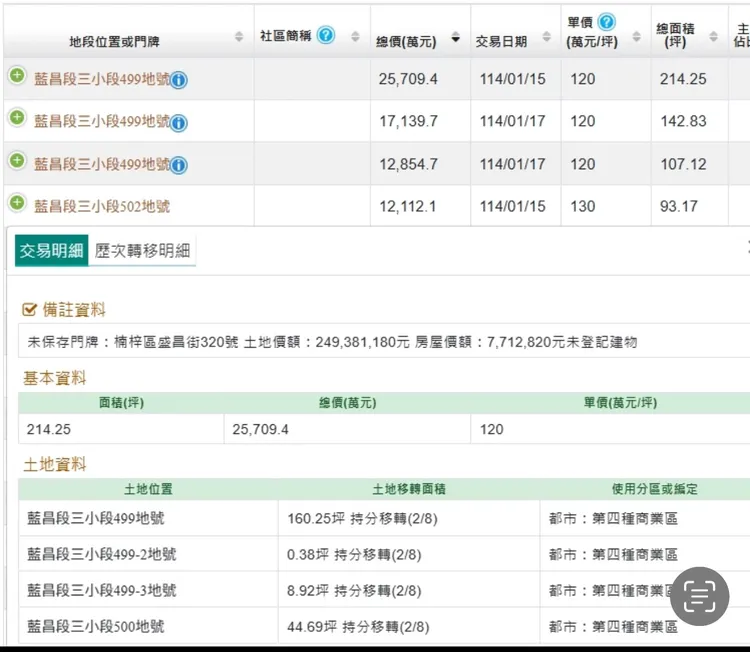750x652 pixels.
Task: Click the 地段位置或門牌 column header
Action: pyautogui.click(x=114, y=42)
